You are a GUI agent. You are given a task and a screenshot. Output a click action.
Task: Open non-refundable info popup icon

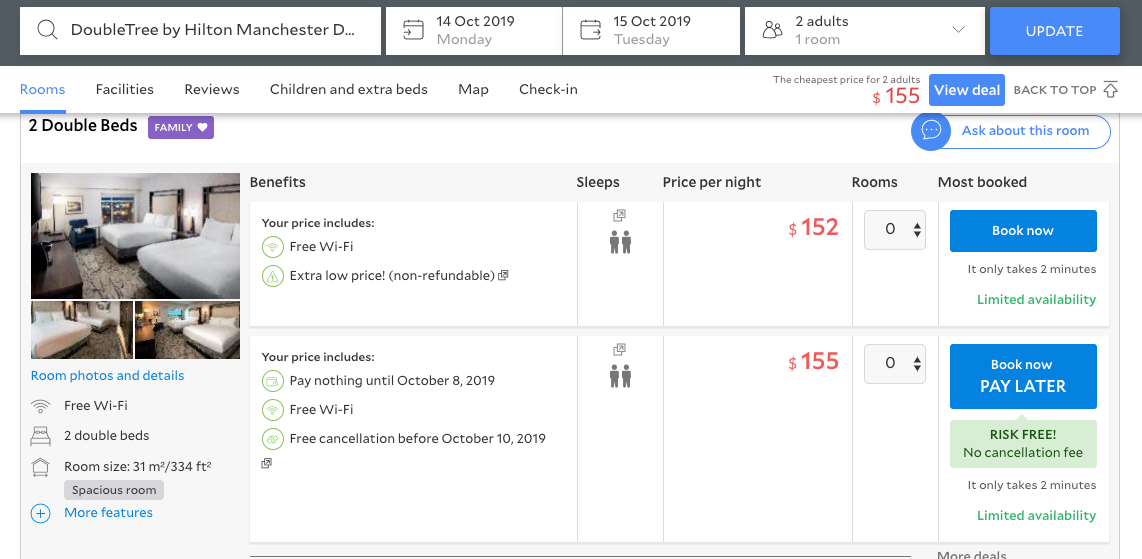click(503, 275)
